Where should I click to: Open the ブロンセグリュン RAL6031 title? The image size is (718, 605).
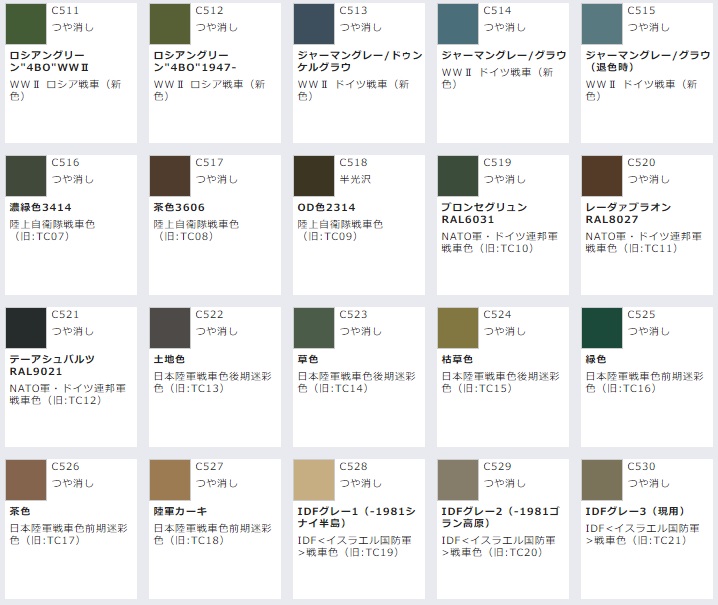[484, 213]
